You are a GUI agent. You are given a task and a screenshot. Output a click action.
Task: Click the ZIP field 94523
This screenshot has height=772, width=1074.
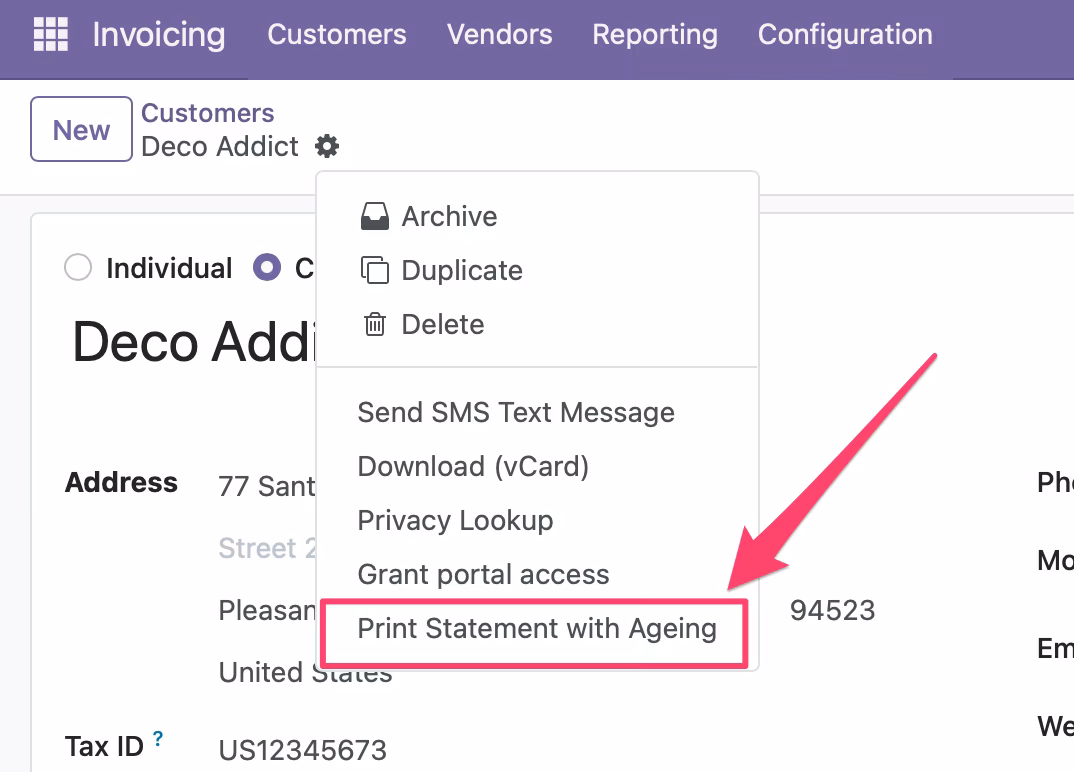pos(832,610)
